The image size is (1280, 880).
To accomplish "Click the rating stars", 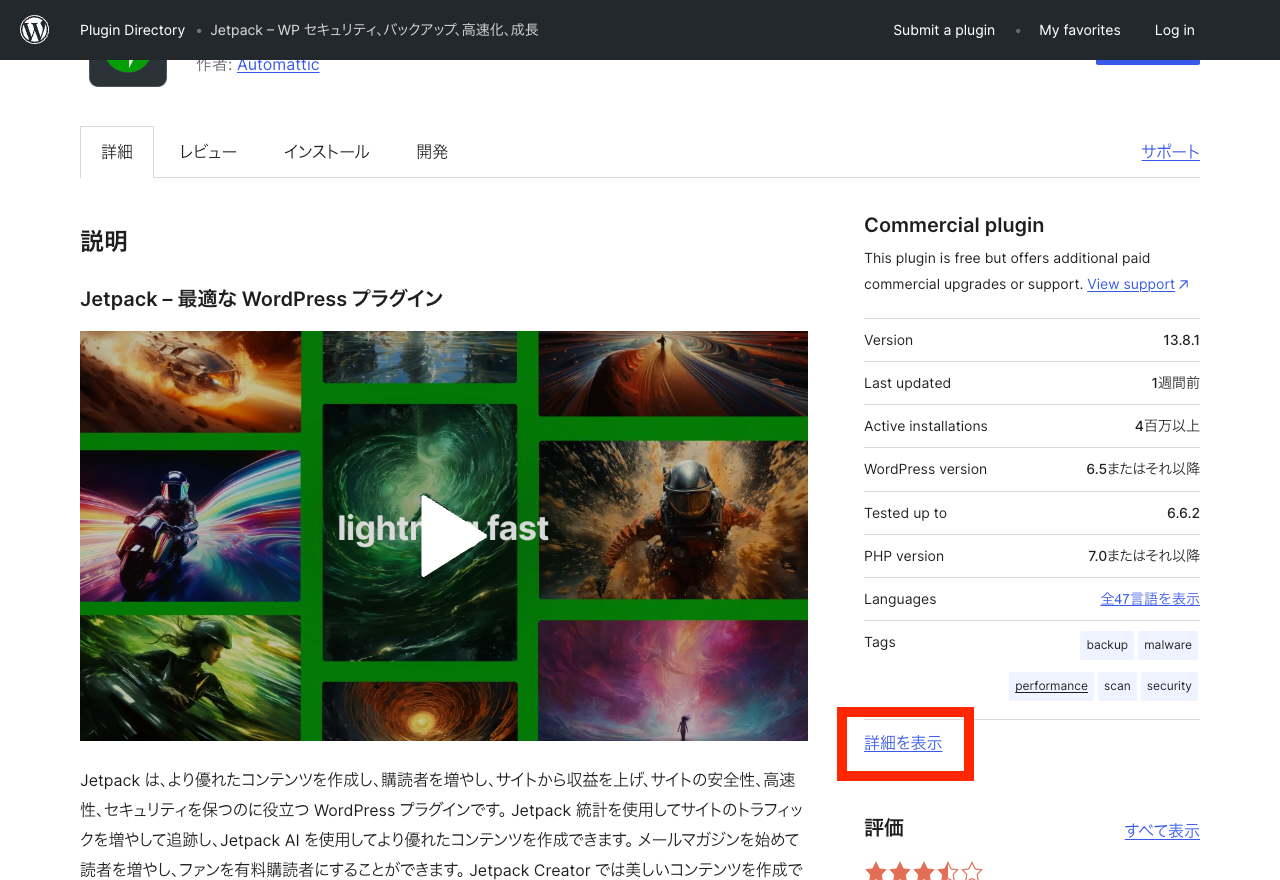I will pos(924,872).
